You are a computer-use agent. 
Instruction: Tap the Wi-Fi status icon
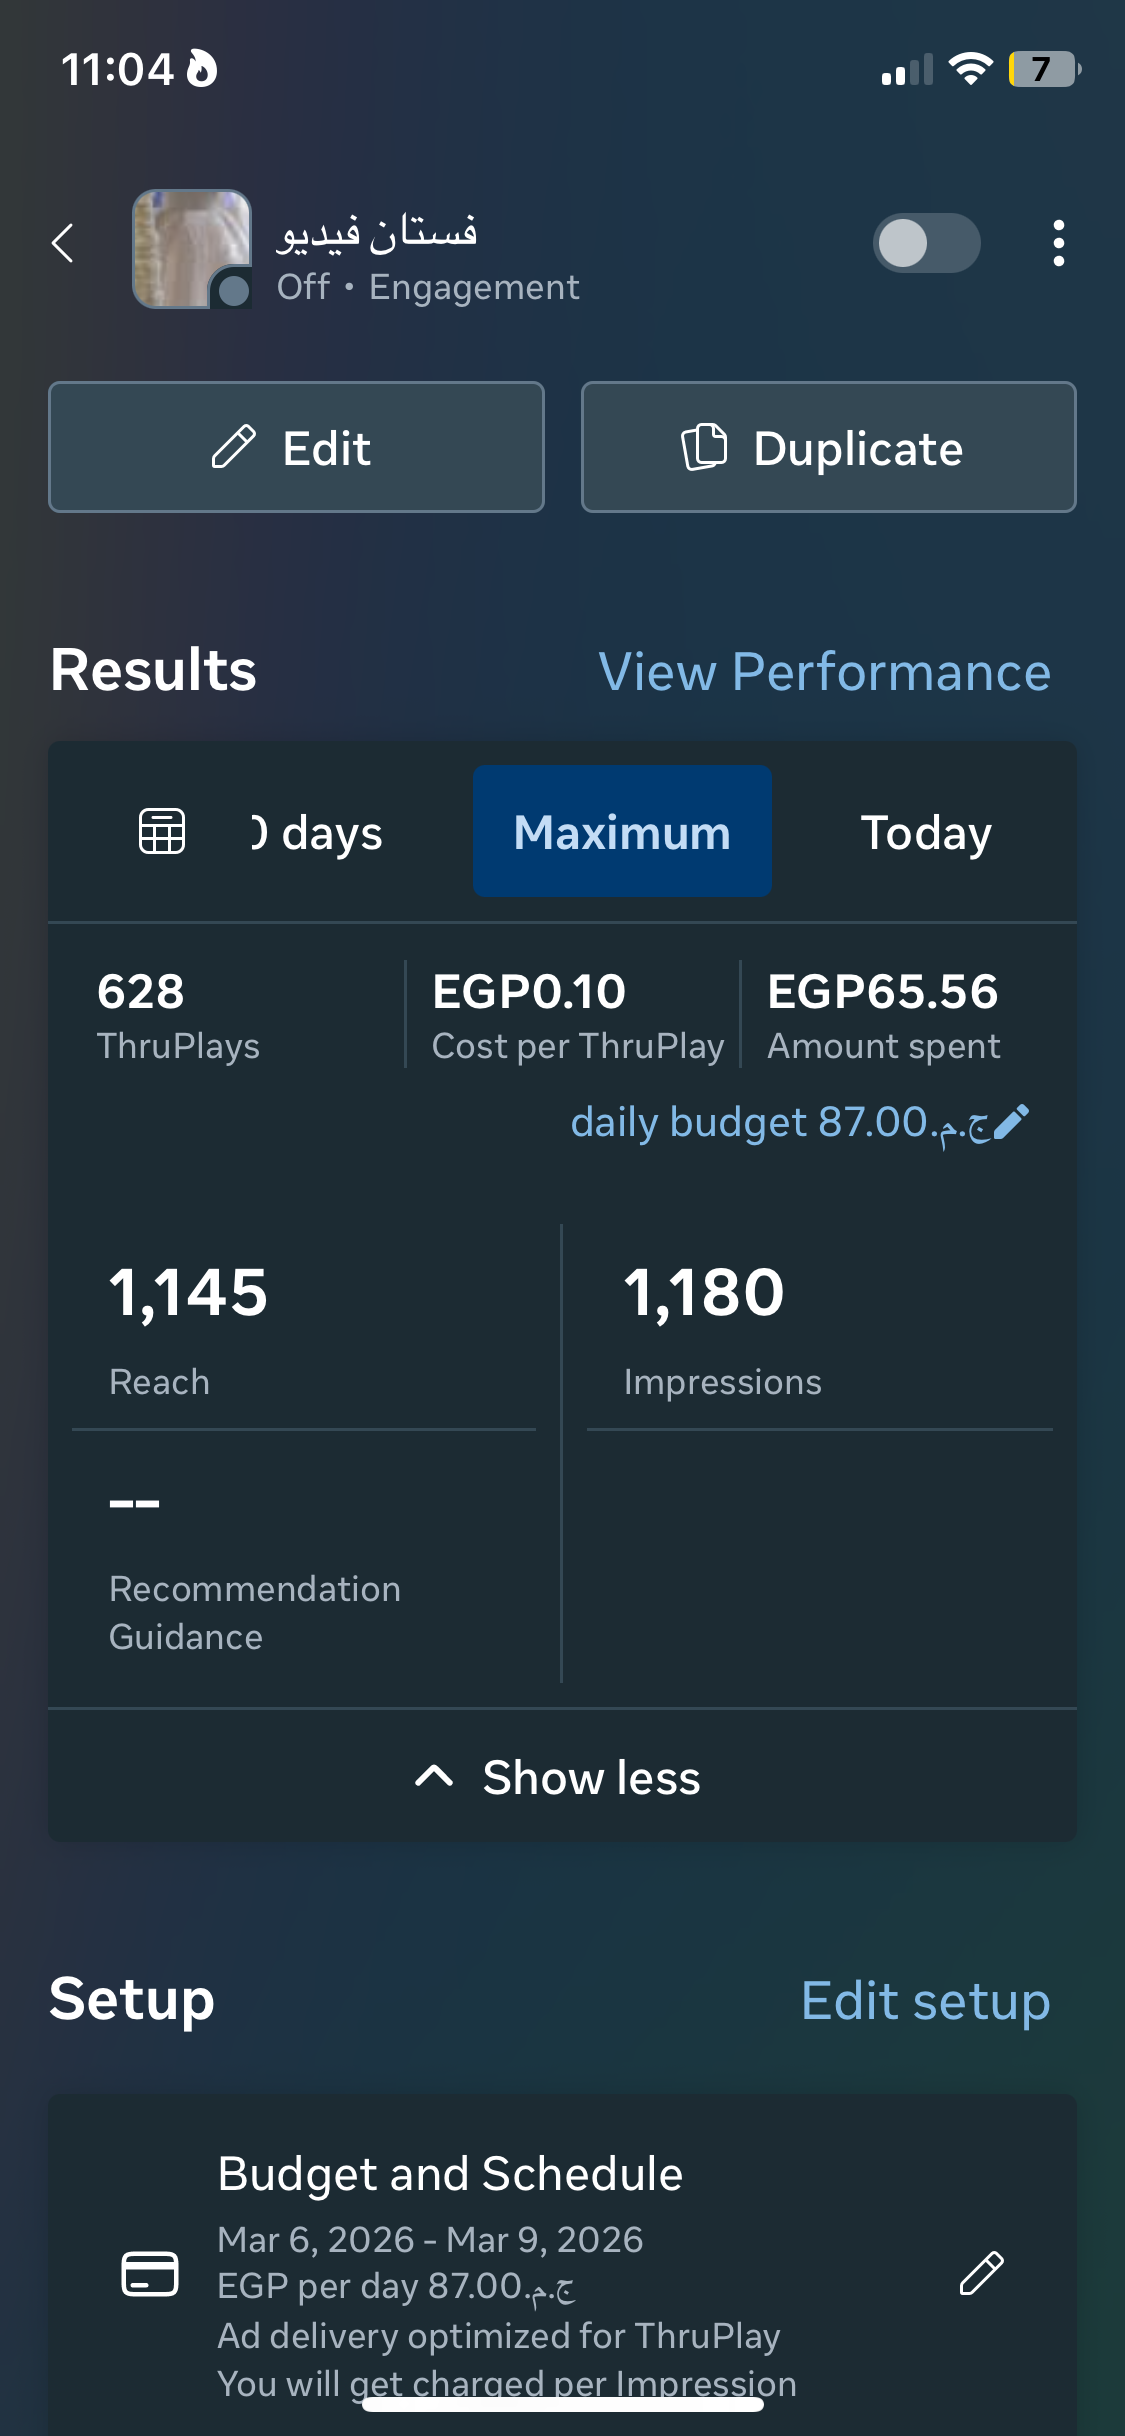(969, 69)
